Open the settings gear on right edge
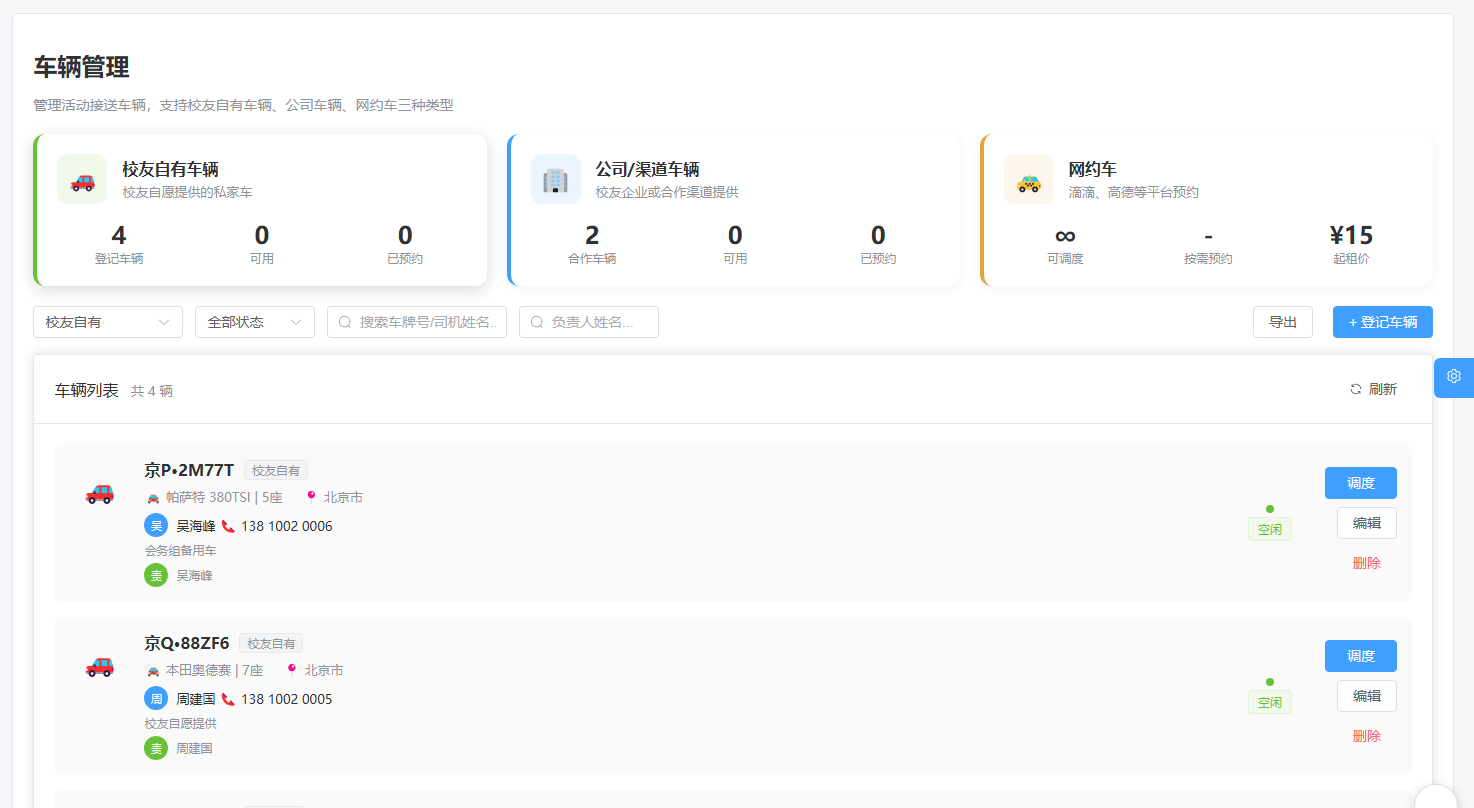 [x=1454, y=377]
